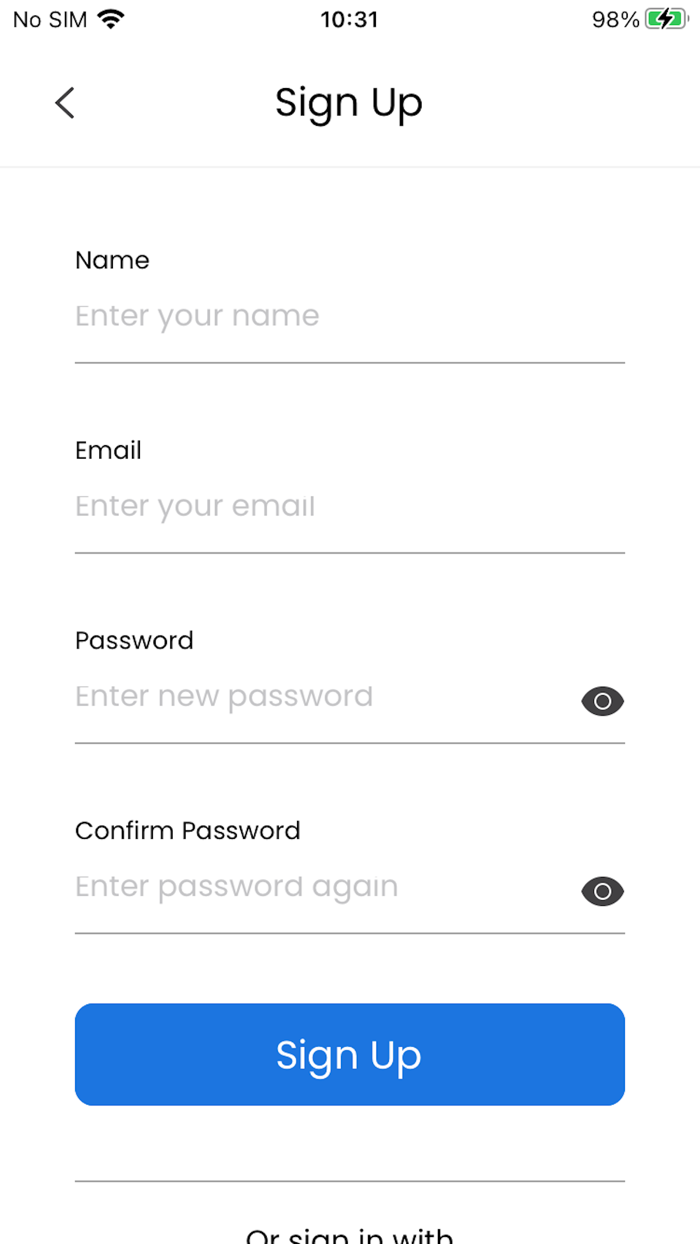
Task: Tap the 10:31 clock in the status bar
Action: 349,19
